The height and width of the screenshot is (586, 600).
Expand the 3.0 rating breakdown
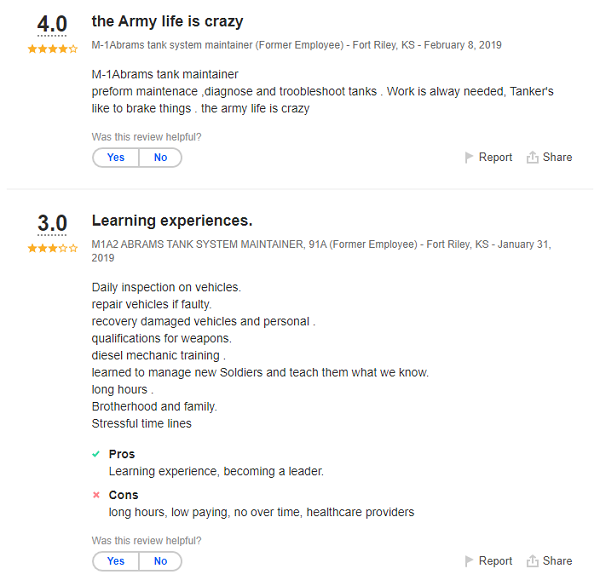click(52, 223)
